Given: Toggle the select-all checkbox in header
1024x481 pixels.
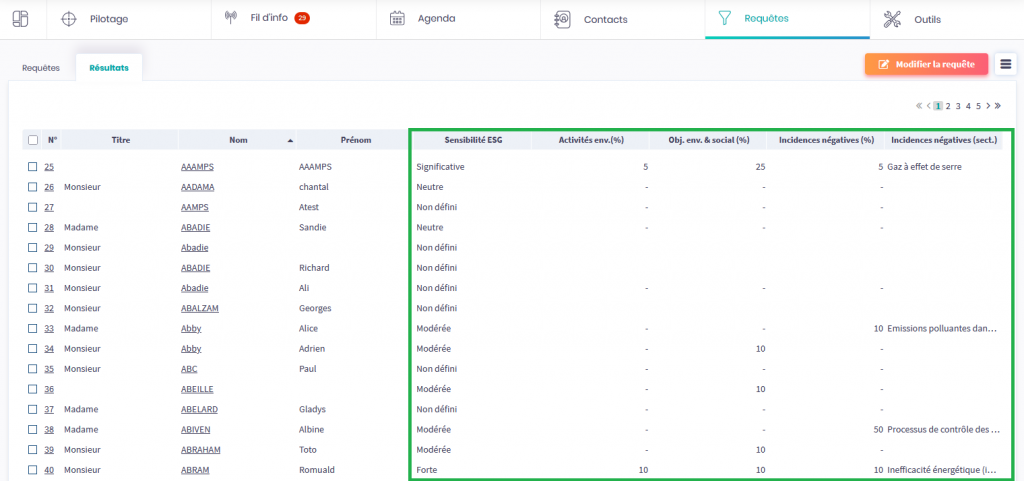Looking at the screenshot, I should tap(33, 140).
